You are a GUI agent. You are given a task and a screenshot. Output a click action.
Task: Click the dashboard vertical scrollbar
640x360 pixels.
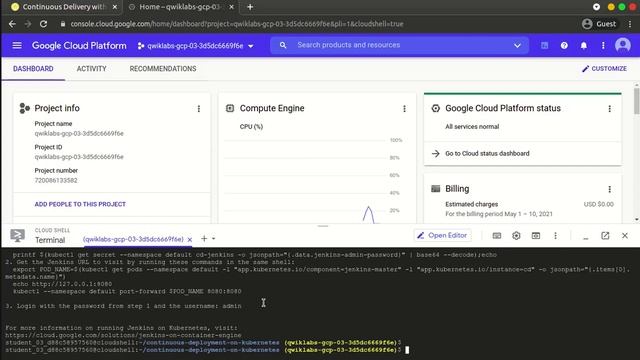pos(636,102)
